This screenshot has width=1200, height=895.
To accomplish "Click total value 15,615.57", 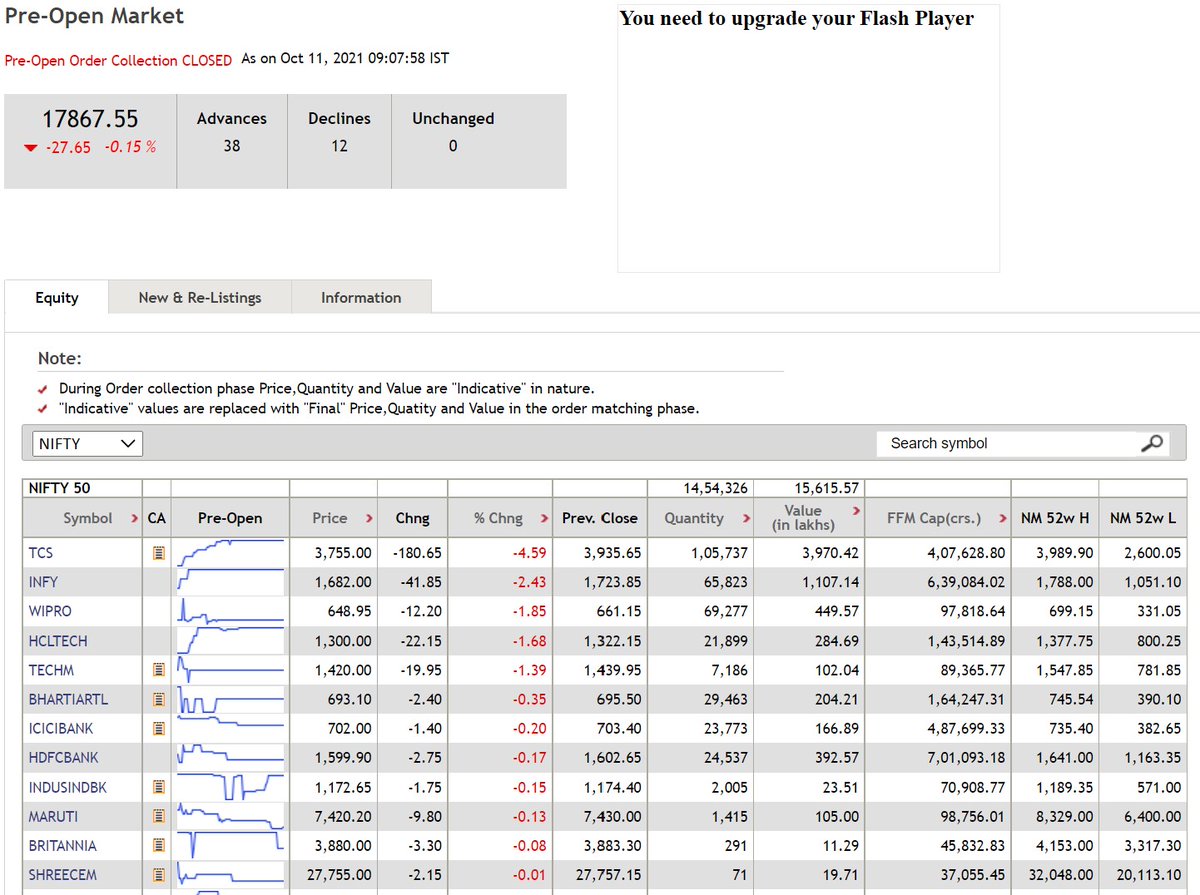I will click(x=827, y=488).
